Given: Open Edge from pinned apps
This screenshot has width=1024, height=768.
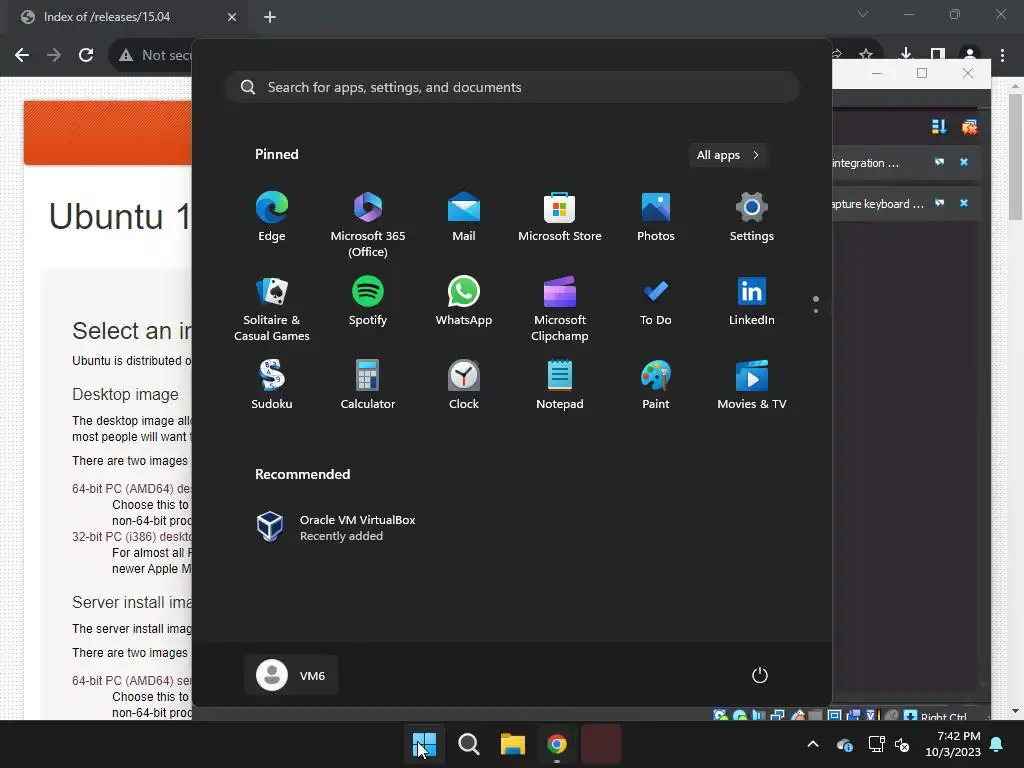Looking at the screenshot, I should click(x=272, y=217).
